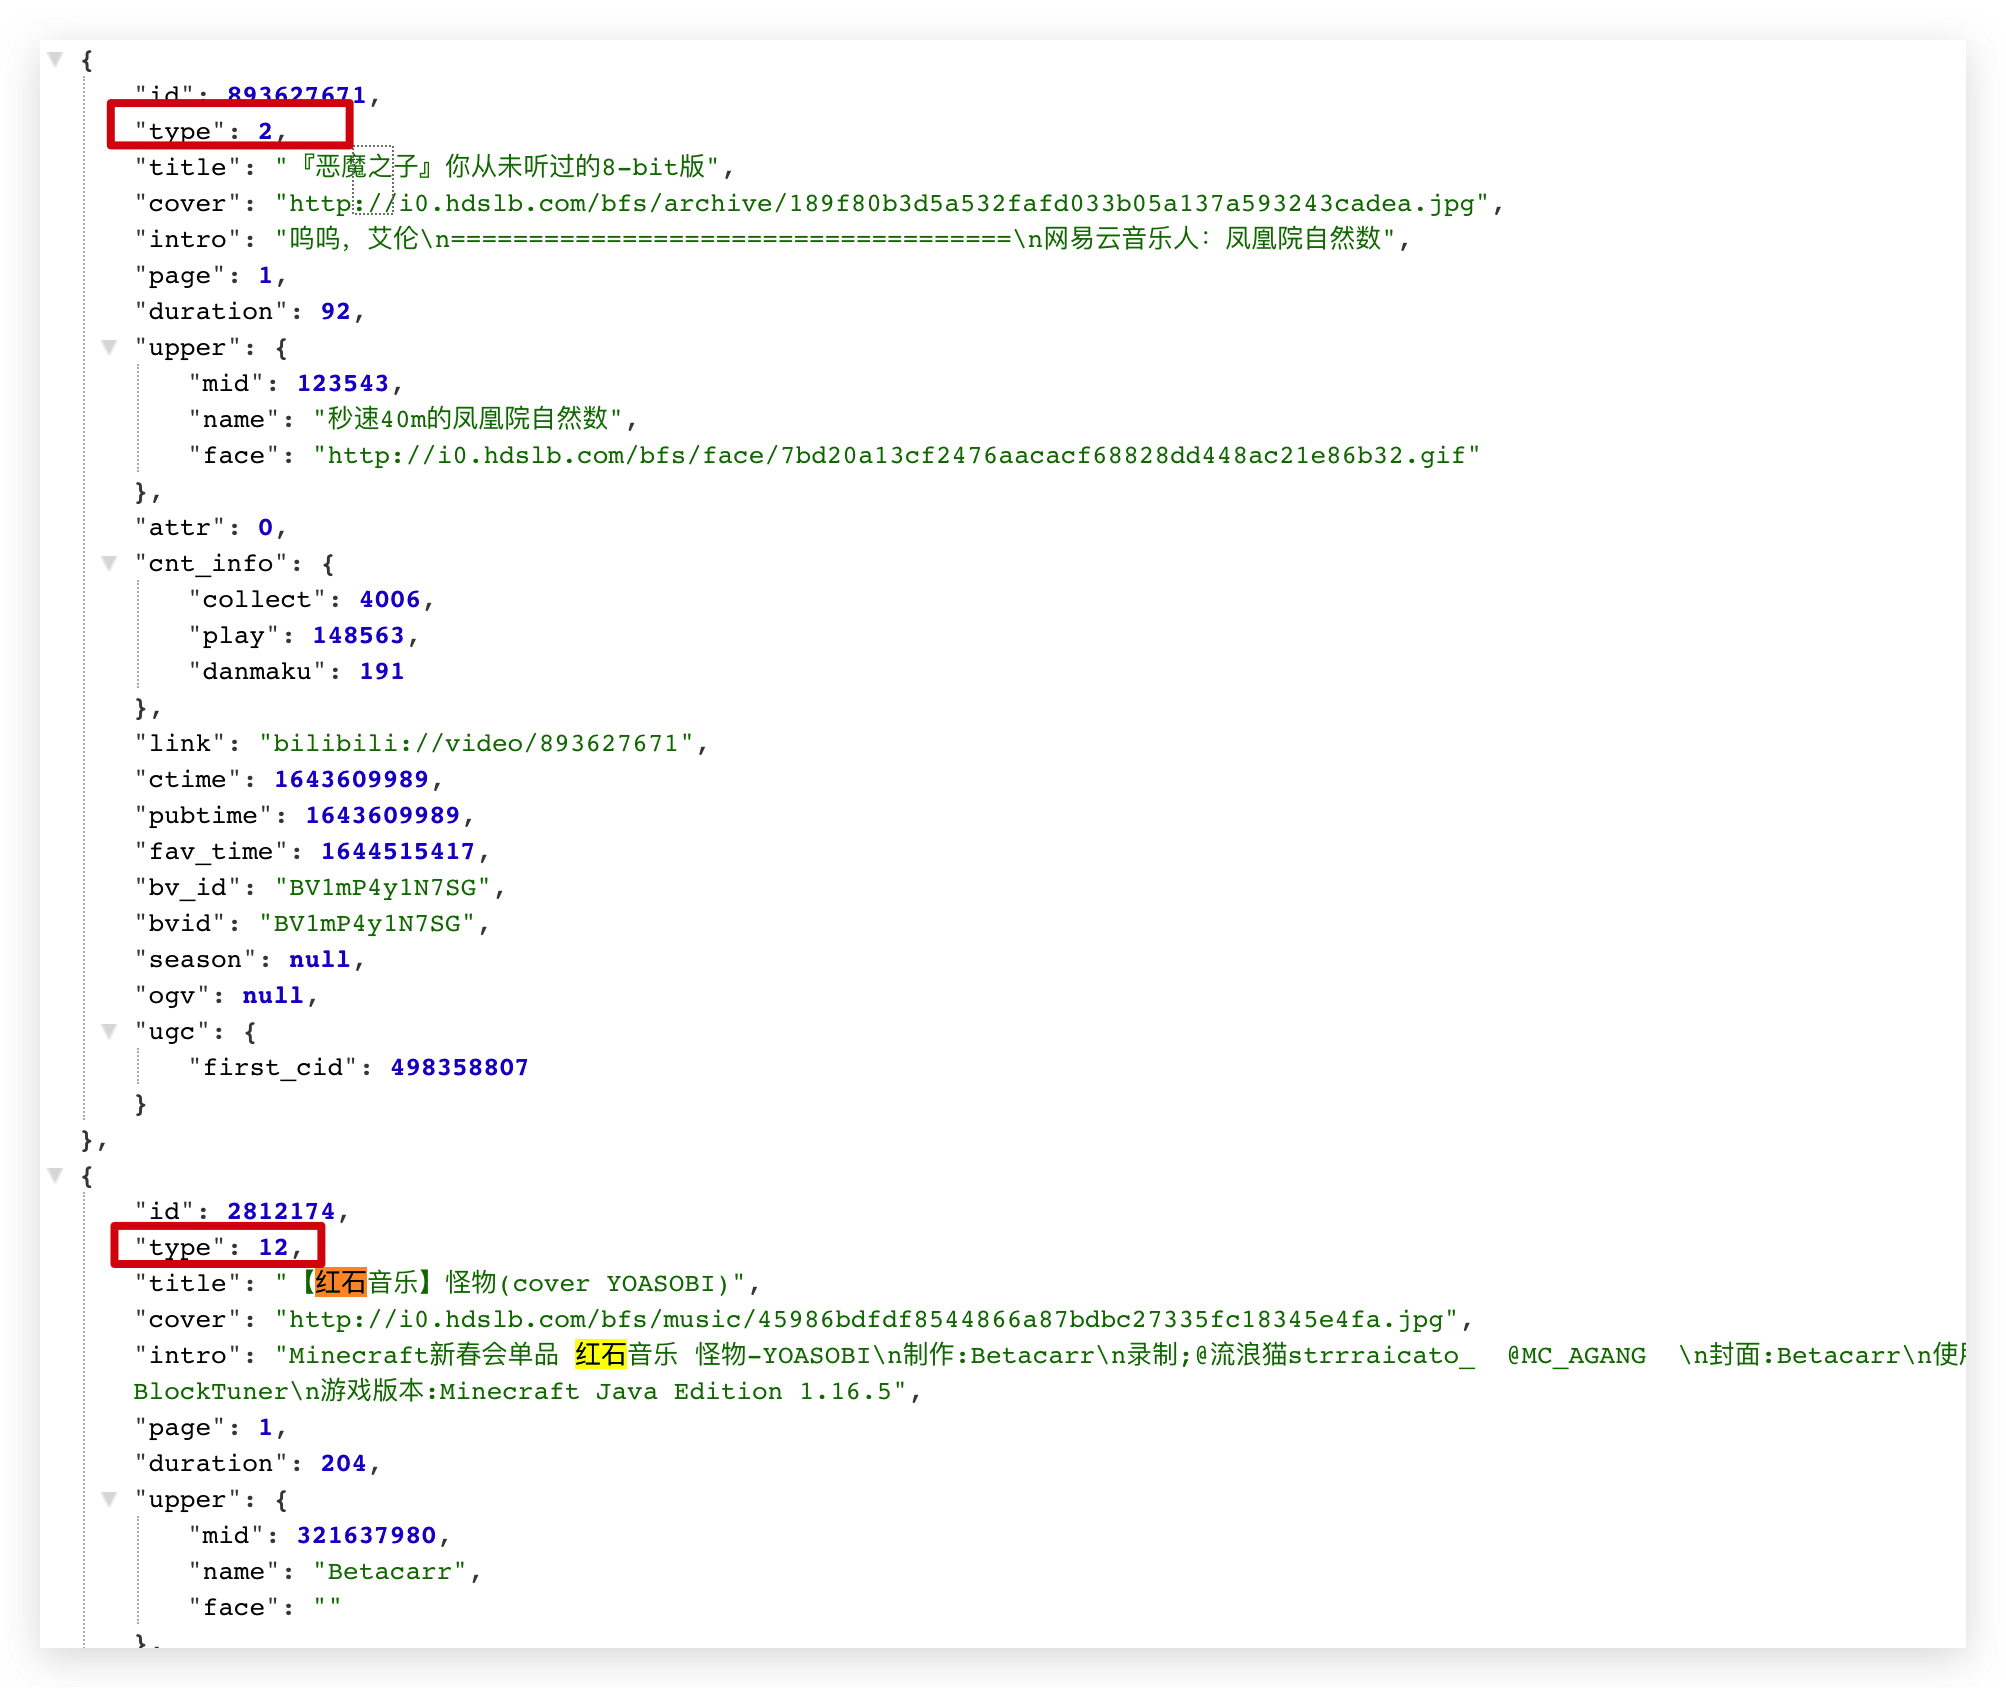
Task: Select the mid value 123543
Action: pos(343,383)
